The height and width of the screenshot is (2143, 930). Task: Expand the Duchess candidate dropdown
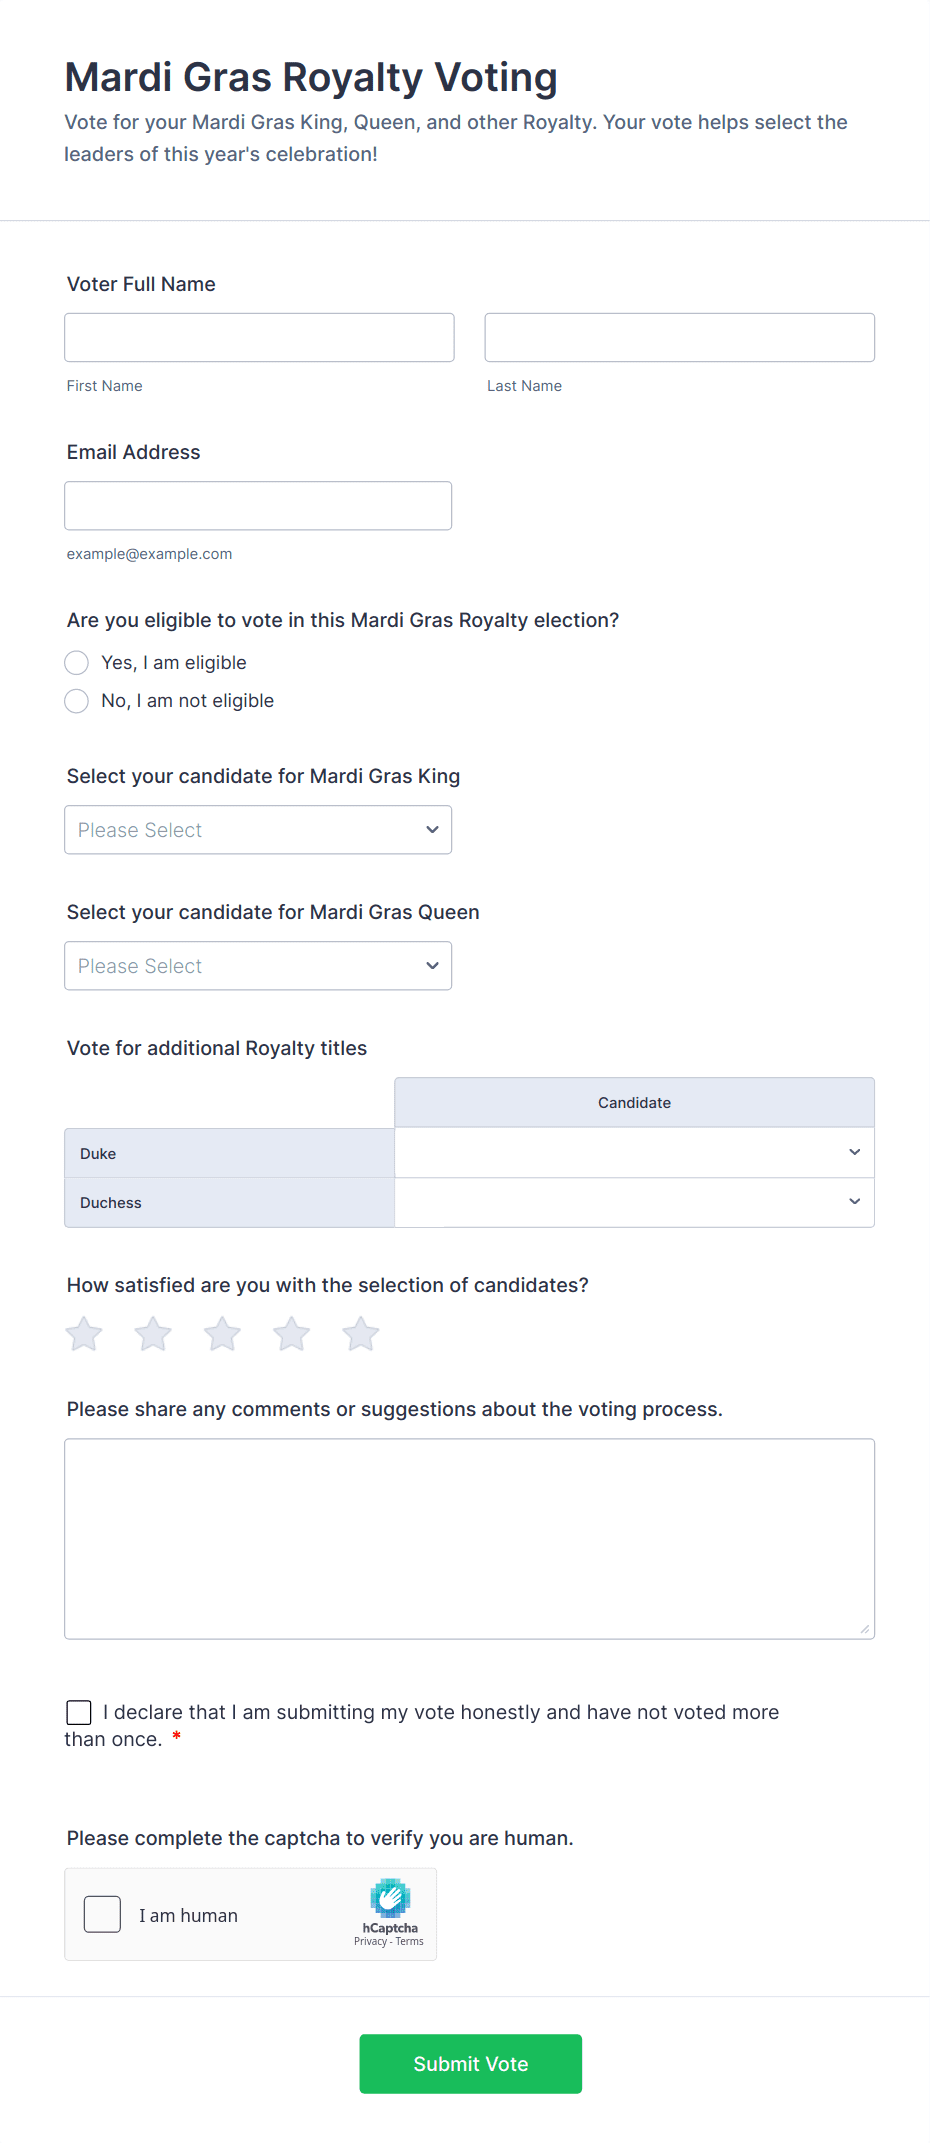coord(634,1202)
